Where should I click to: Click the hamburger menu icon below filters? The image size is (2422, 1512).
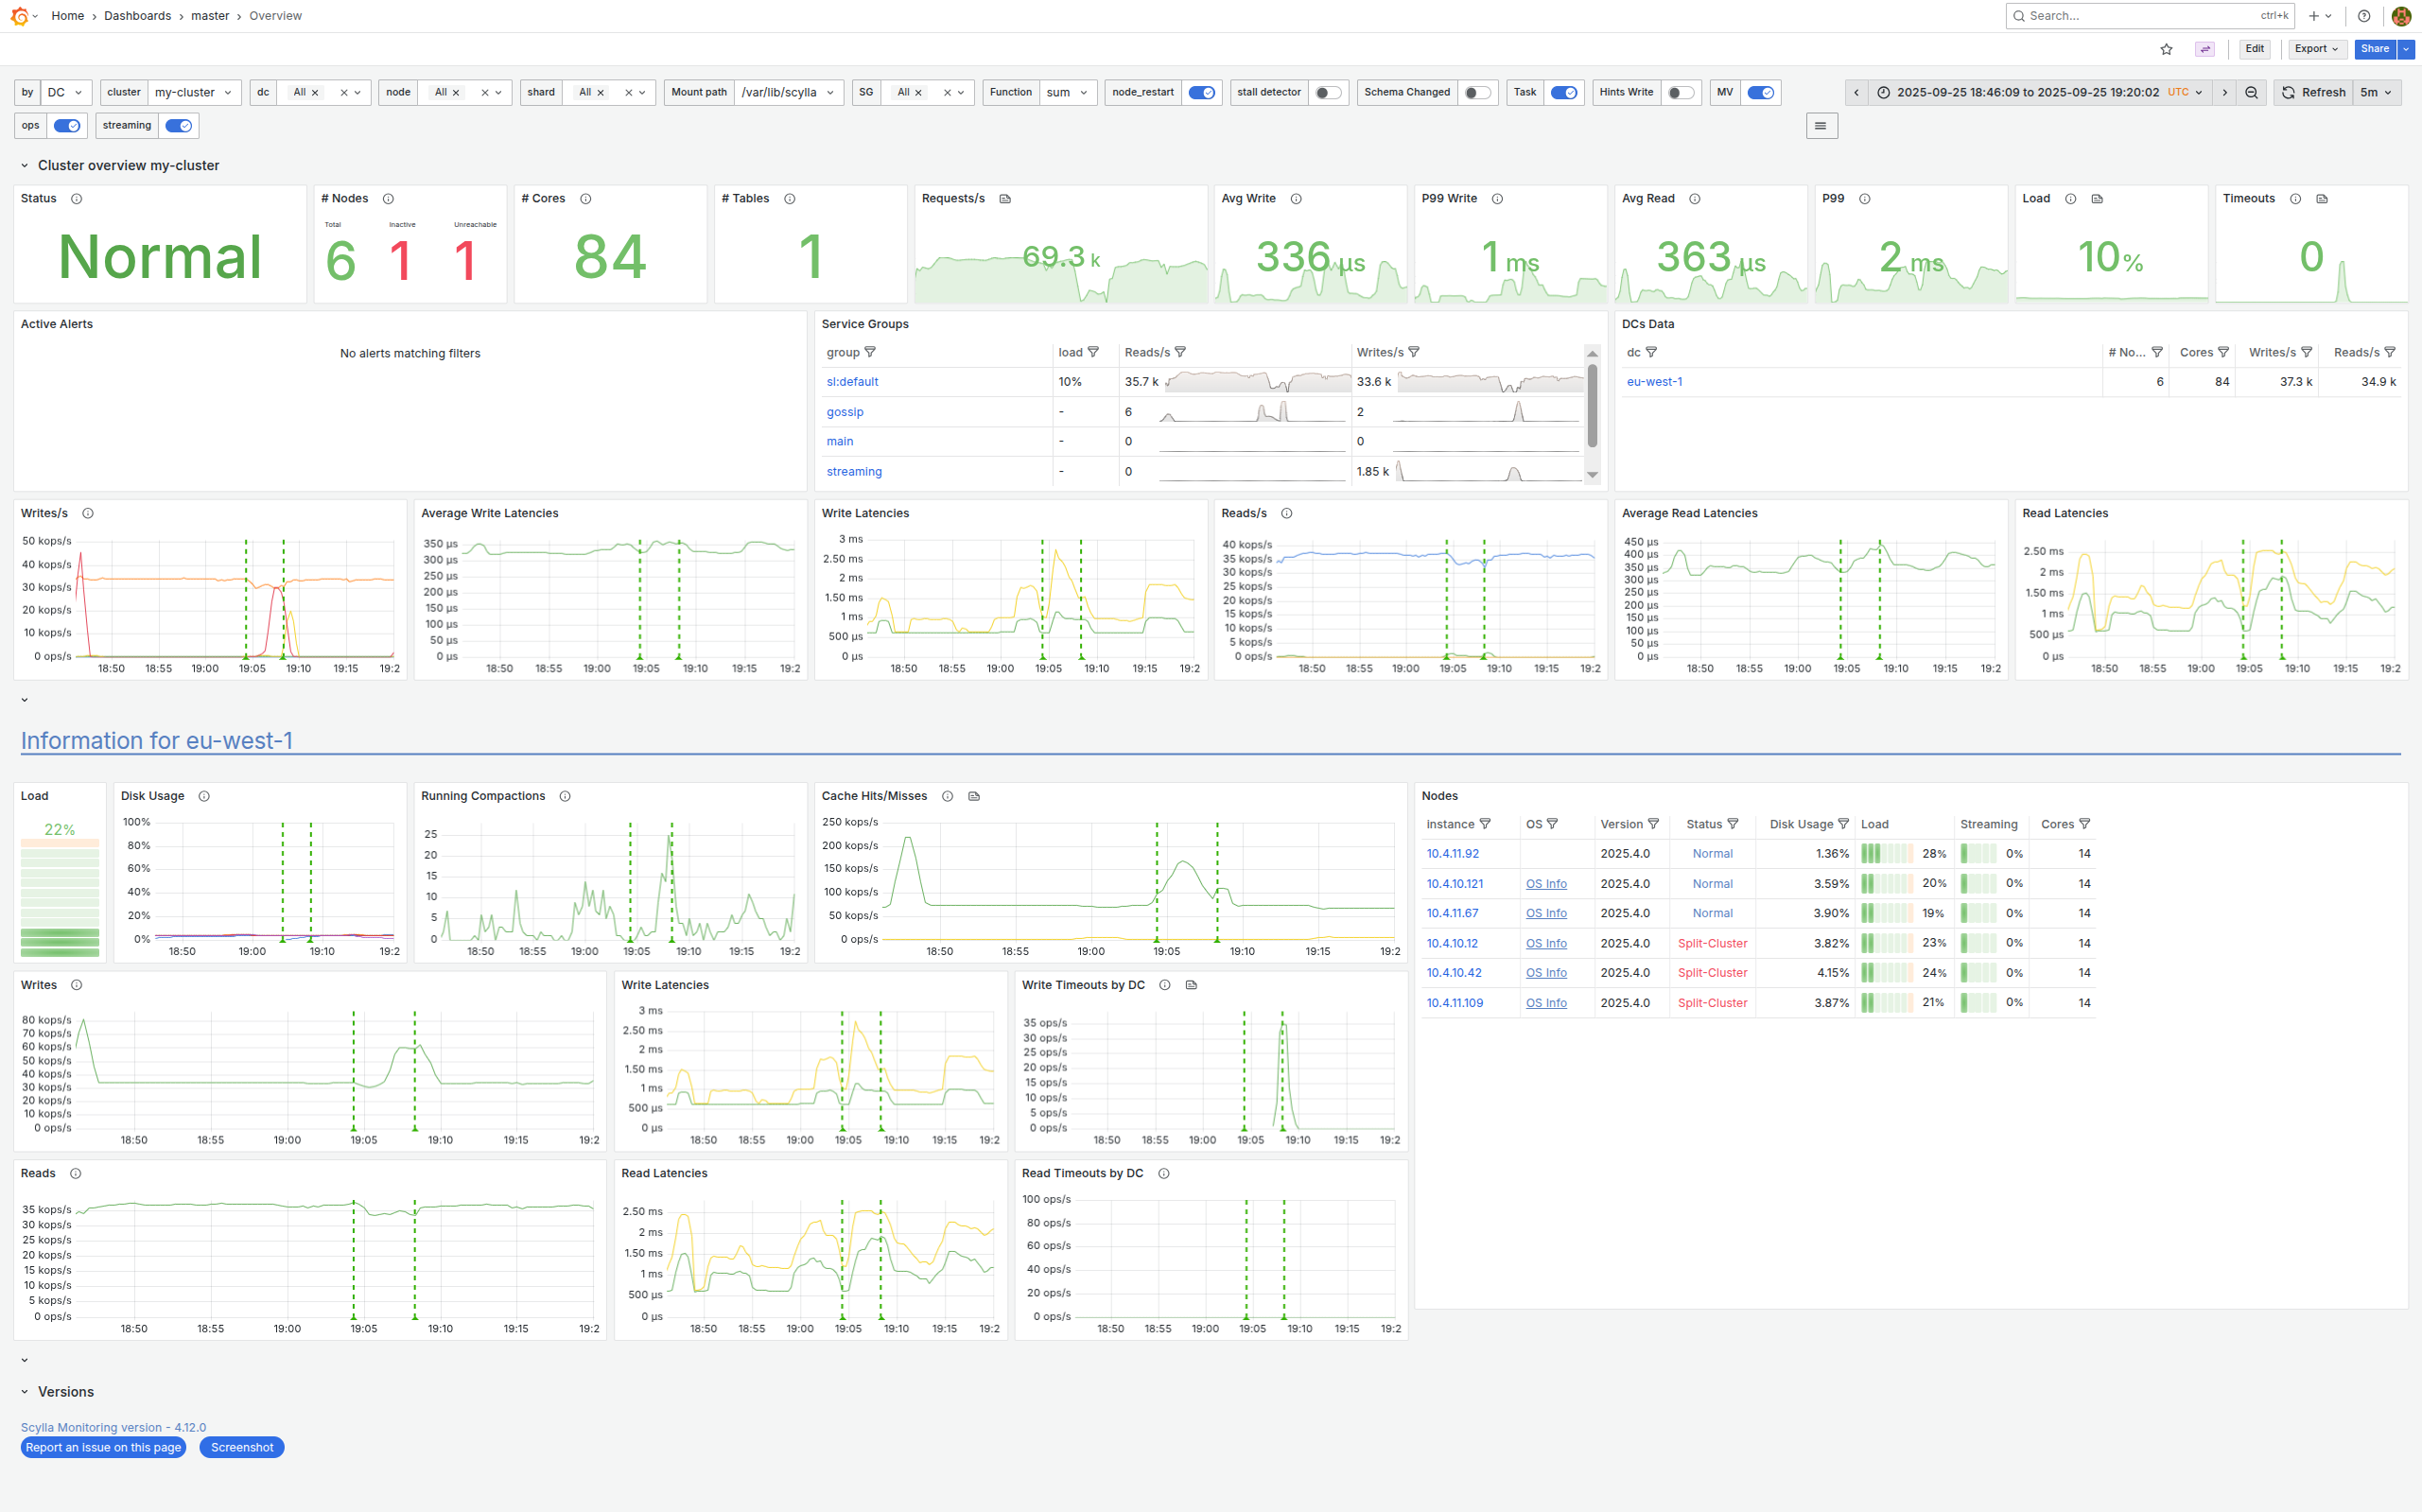[x=1821, y=126]
